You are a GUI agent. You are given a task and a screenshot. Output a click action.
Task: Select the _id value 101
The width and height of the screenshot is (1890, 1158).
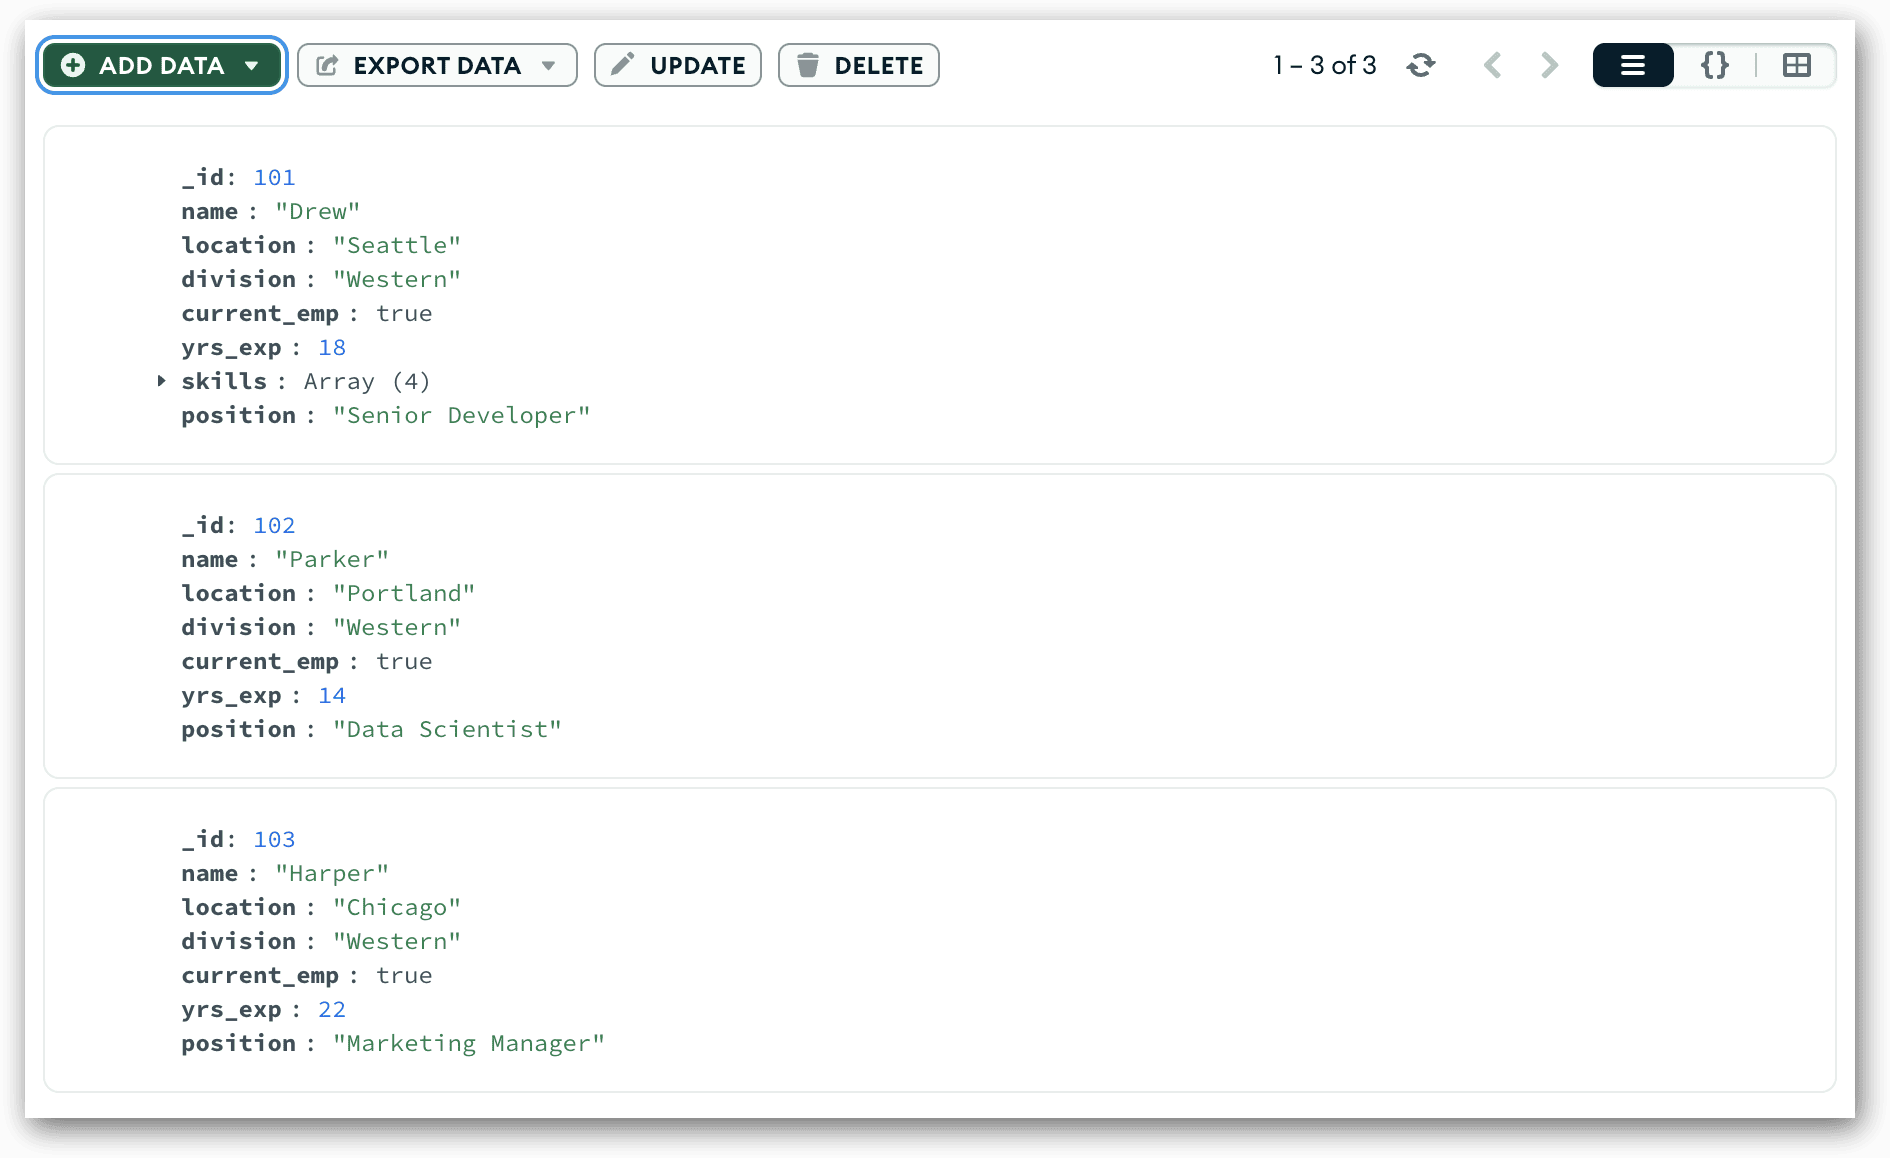click(274, 178)
